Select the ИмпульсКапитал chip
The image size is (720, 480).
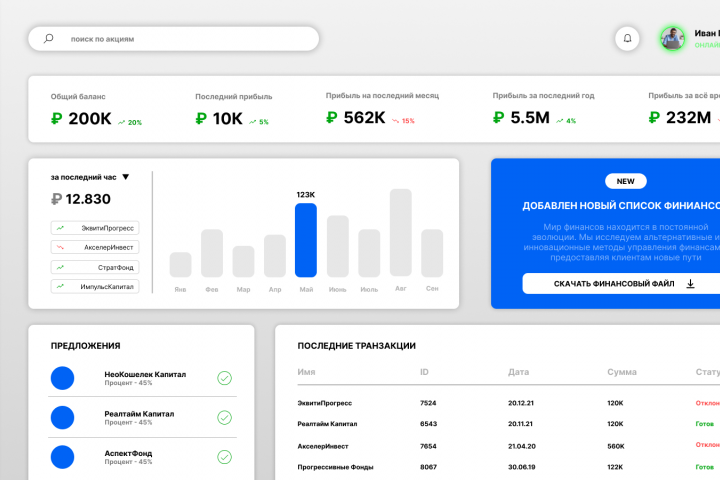[x=95, y=287]
